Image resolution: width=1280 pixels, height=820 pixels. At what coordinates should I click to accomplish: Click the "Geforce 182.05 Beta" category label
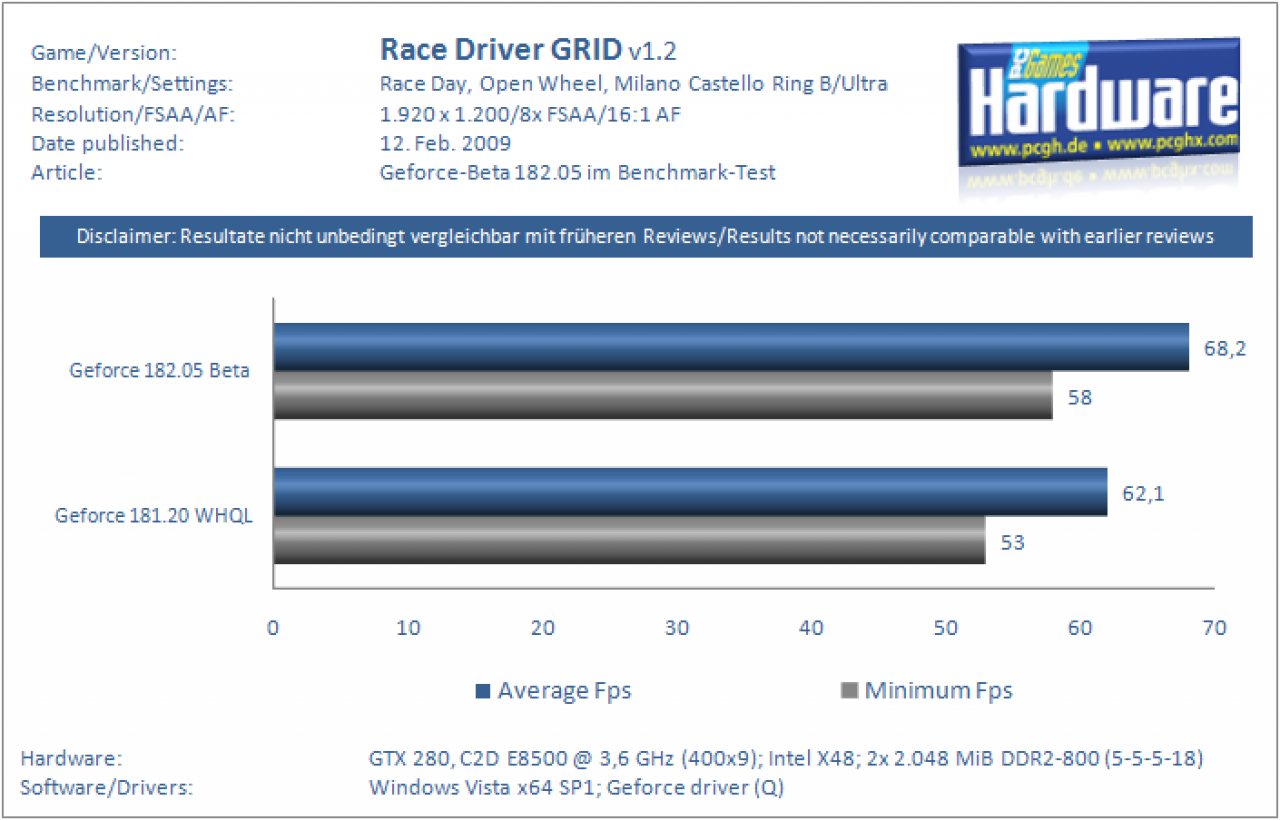[x=159, y=370]
